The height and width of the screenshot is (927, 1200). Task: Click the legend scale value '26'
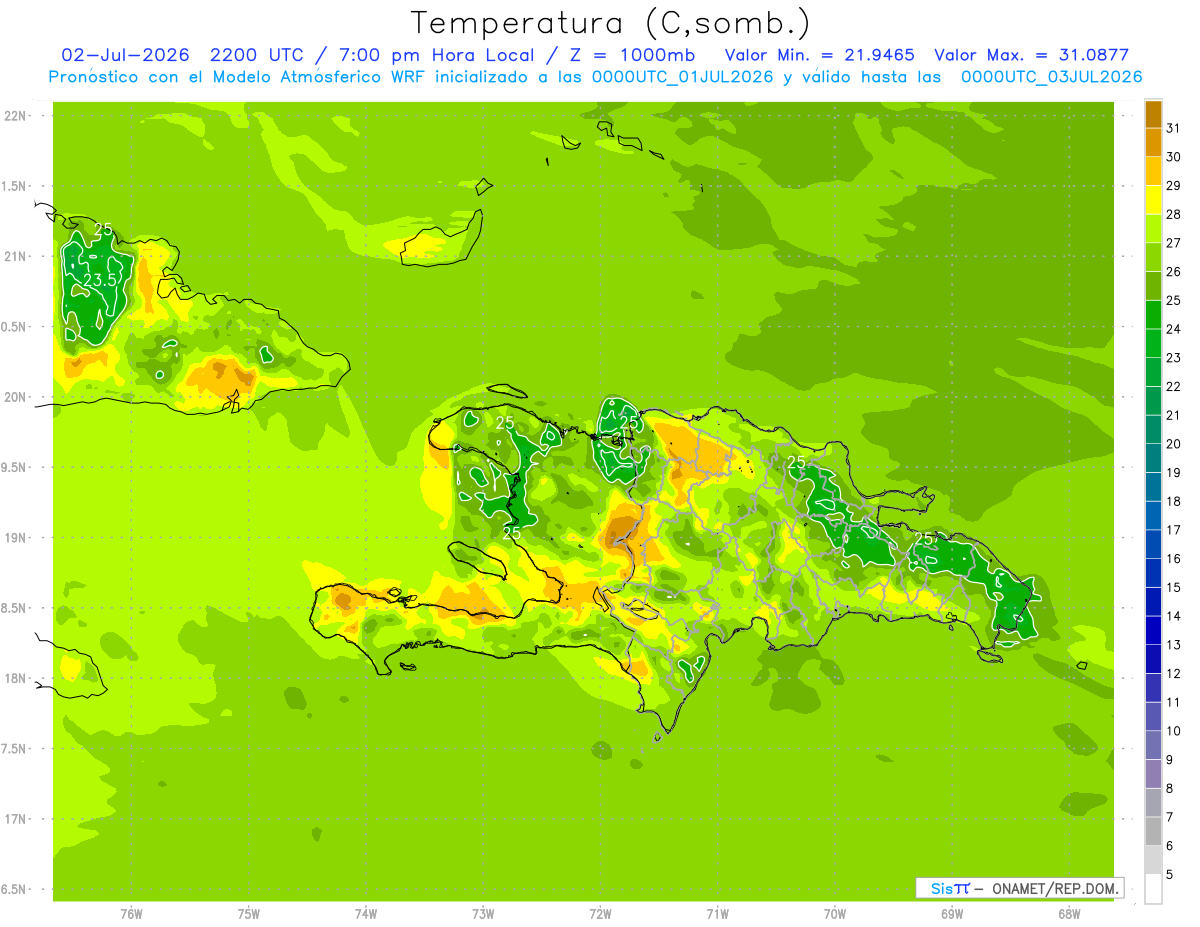tap(1174, 272)
